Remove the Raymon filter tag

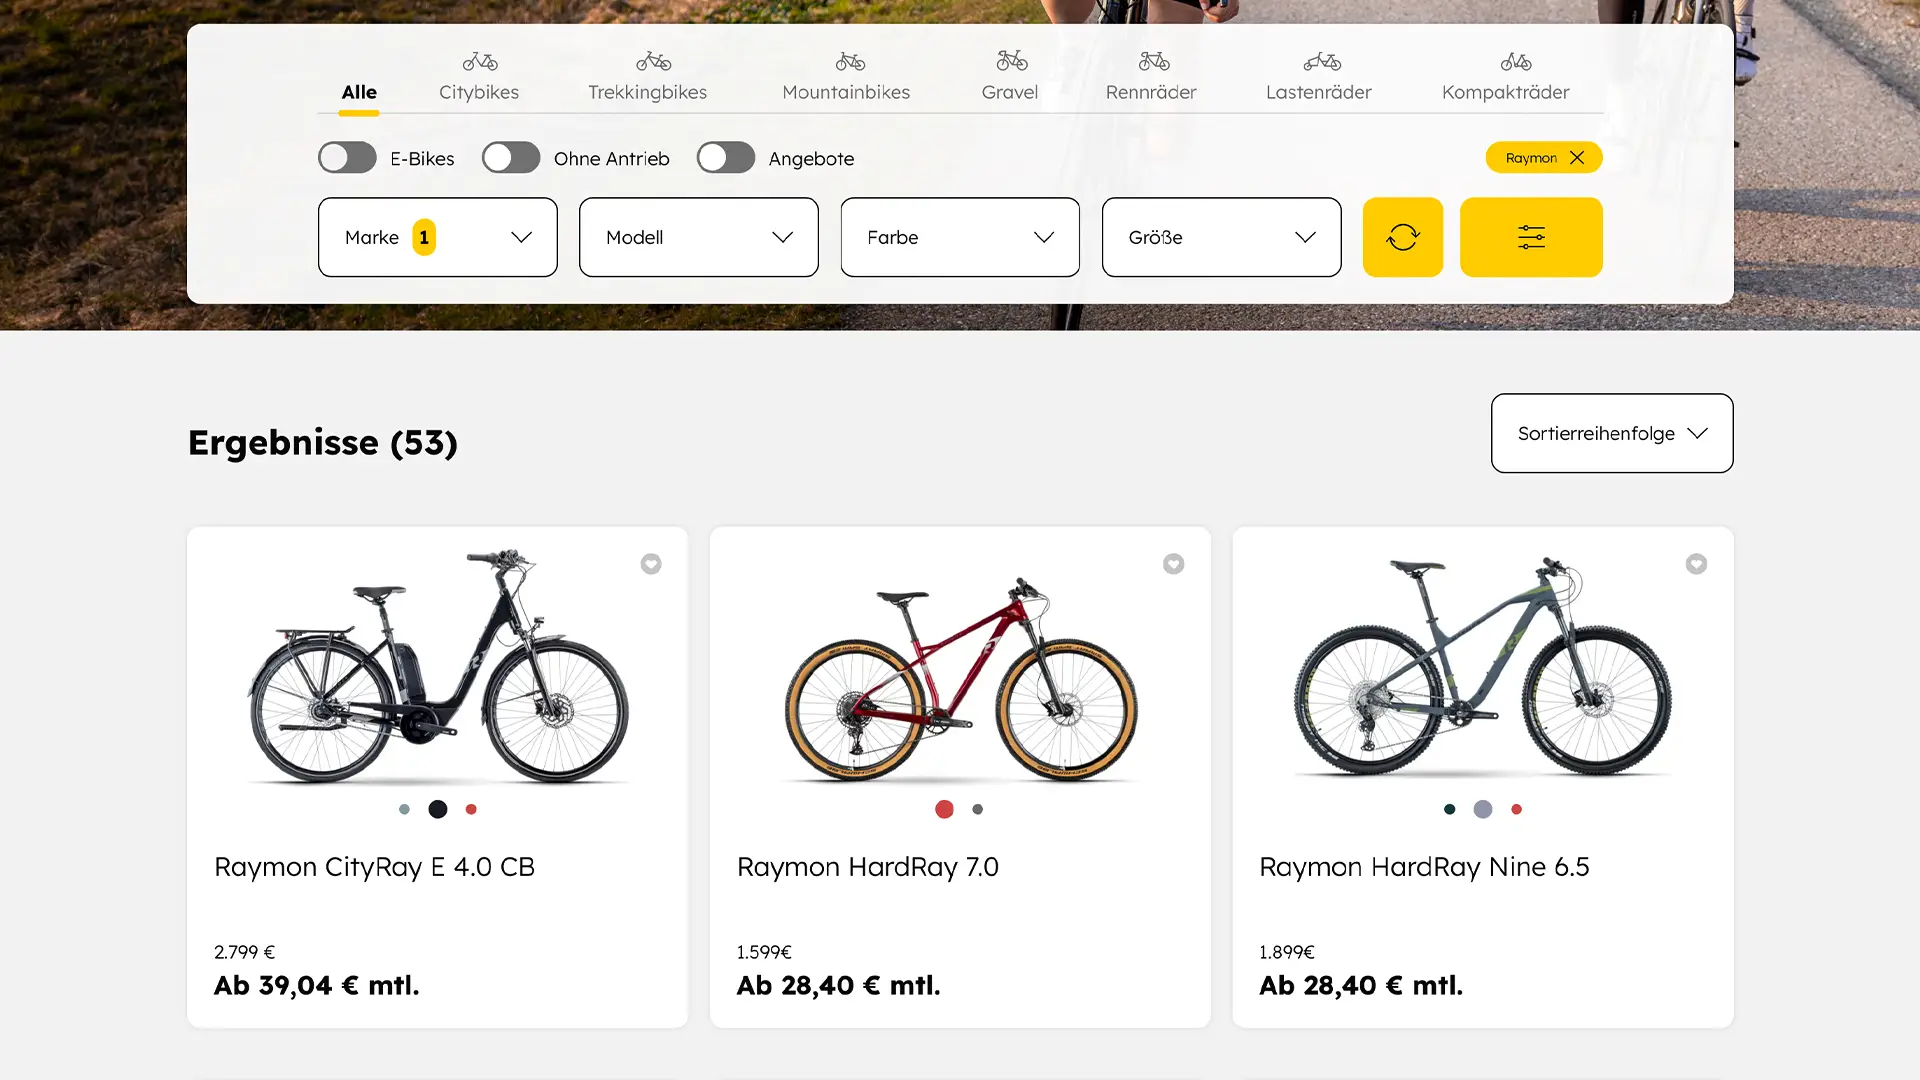point(1577,158)
